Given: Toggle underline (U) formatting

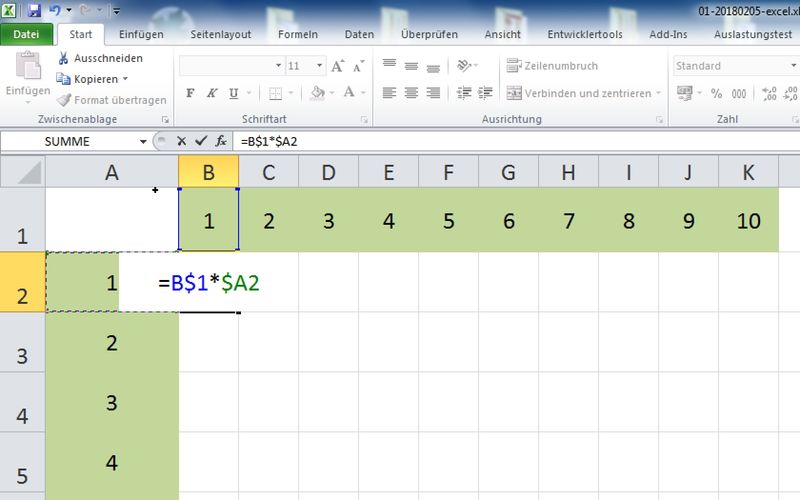Looking at the screenshot, I should (234, 93).
